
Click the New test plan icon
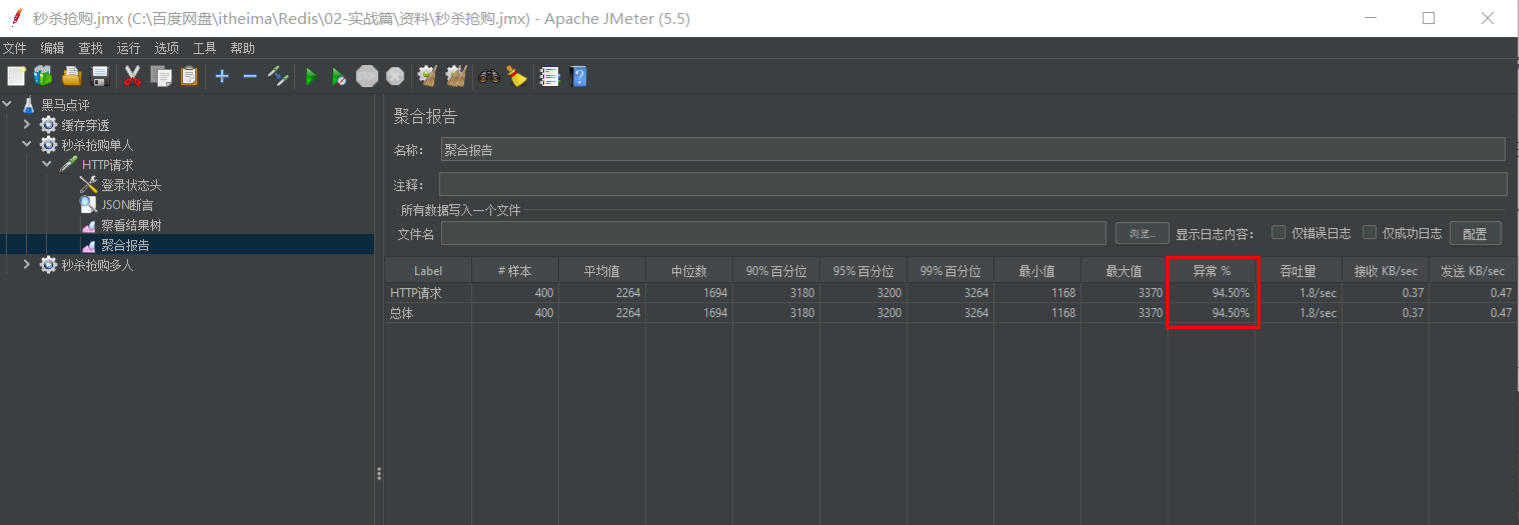(16, 76)
